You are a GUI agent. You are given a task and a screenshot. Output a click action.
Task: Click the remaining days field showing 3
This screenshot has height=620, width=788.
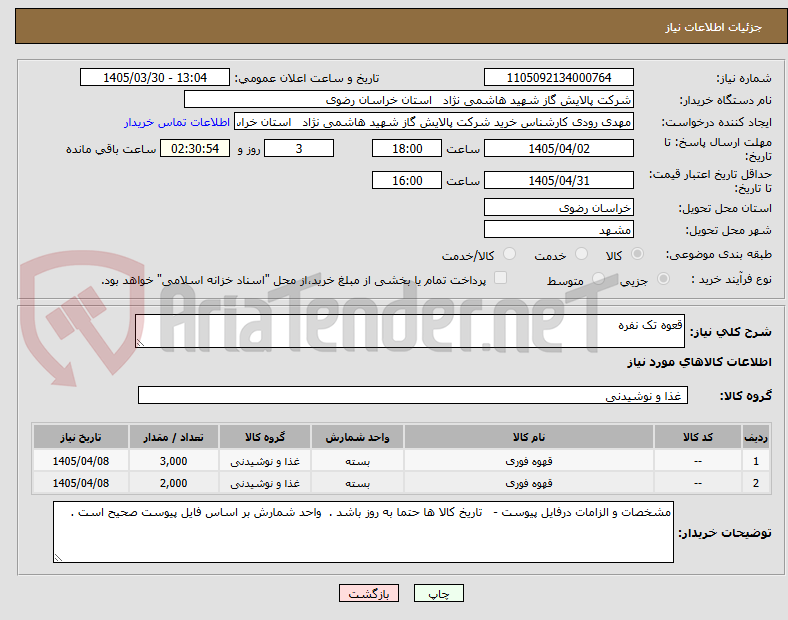[x=299, y=149]
